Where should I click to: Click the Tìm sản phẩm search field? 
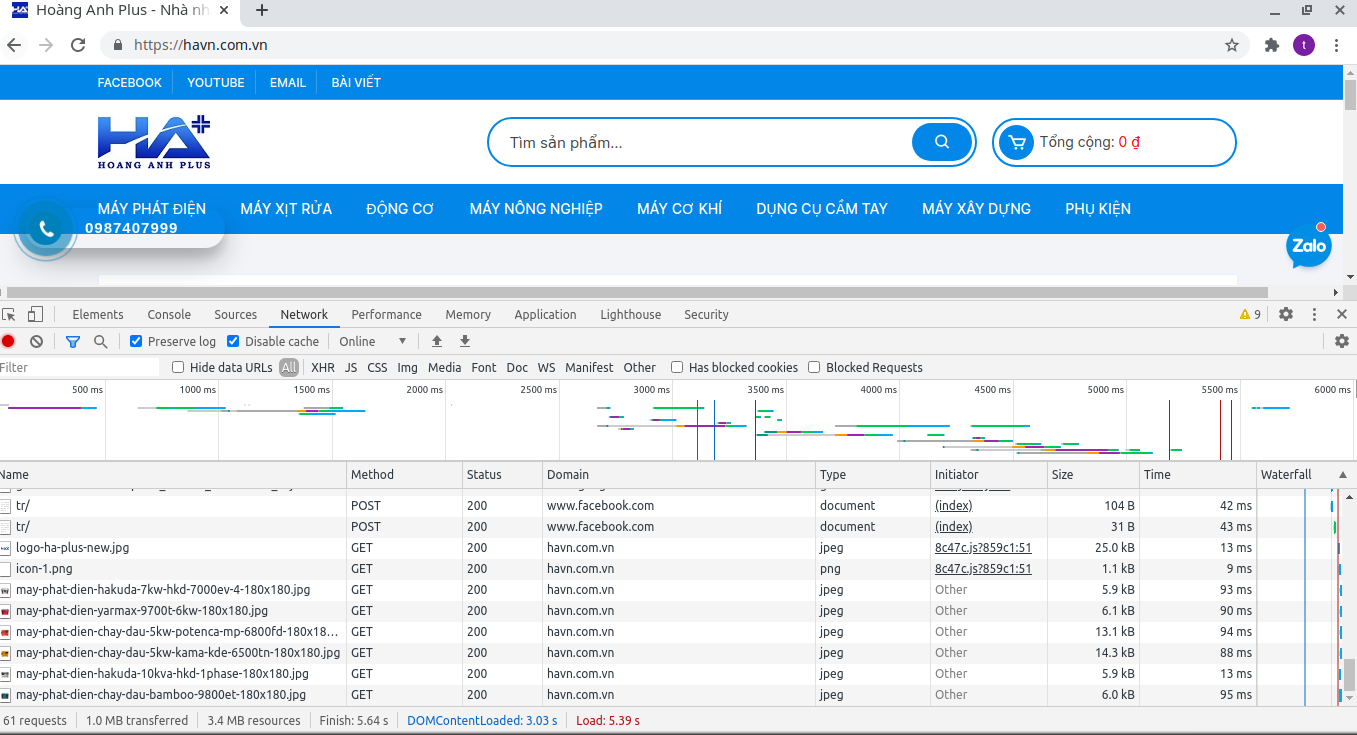700,142
